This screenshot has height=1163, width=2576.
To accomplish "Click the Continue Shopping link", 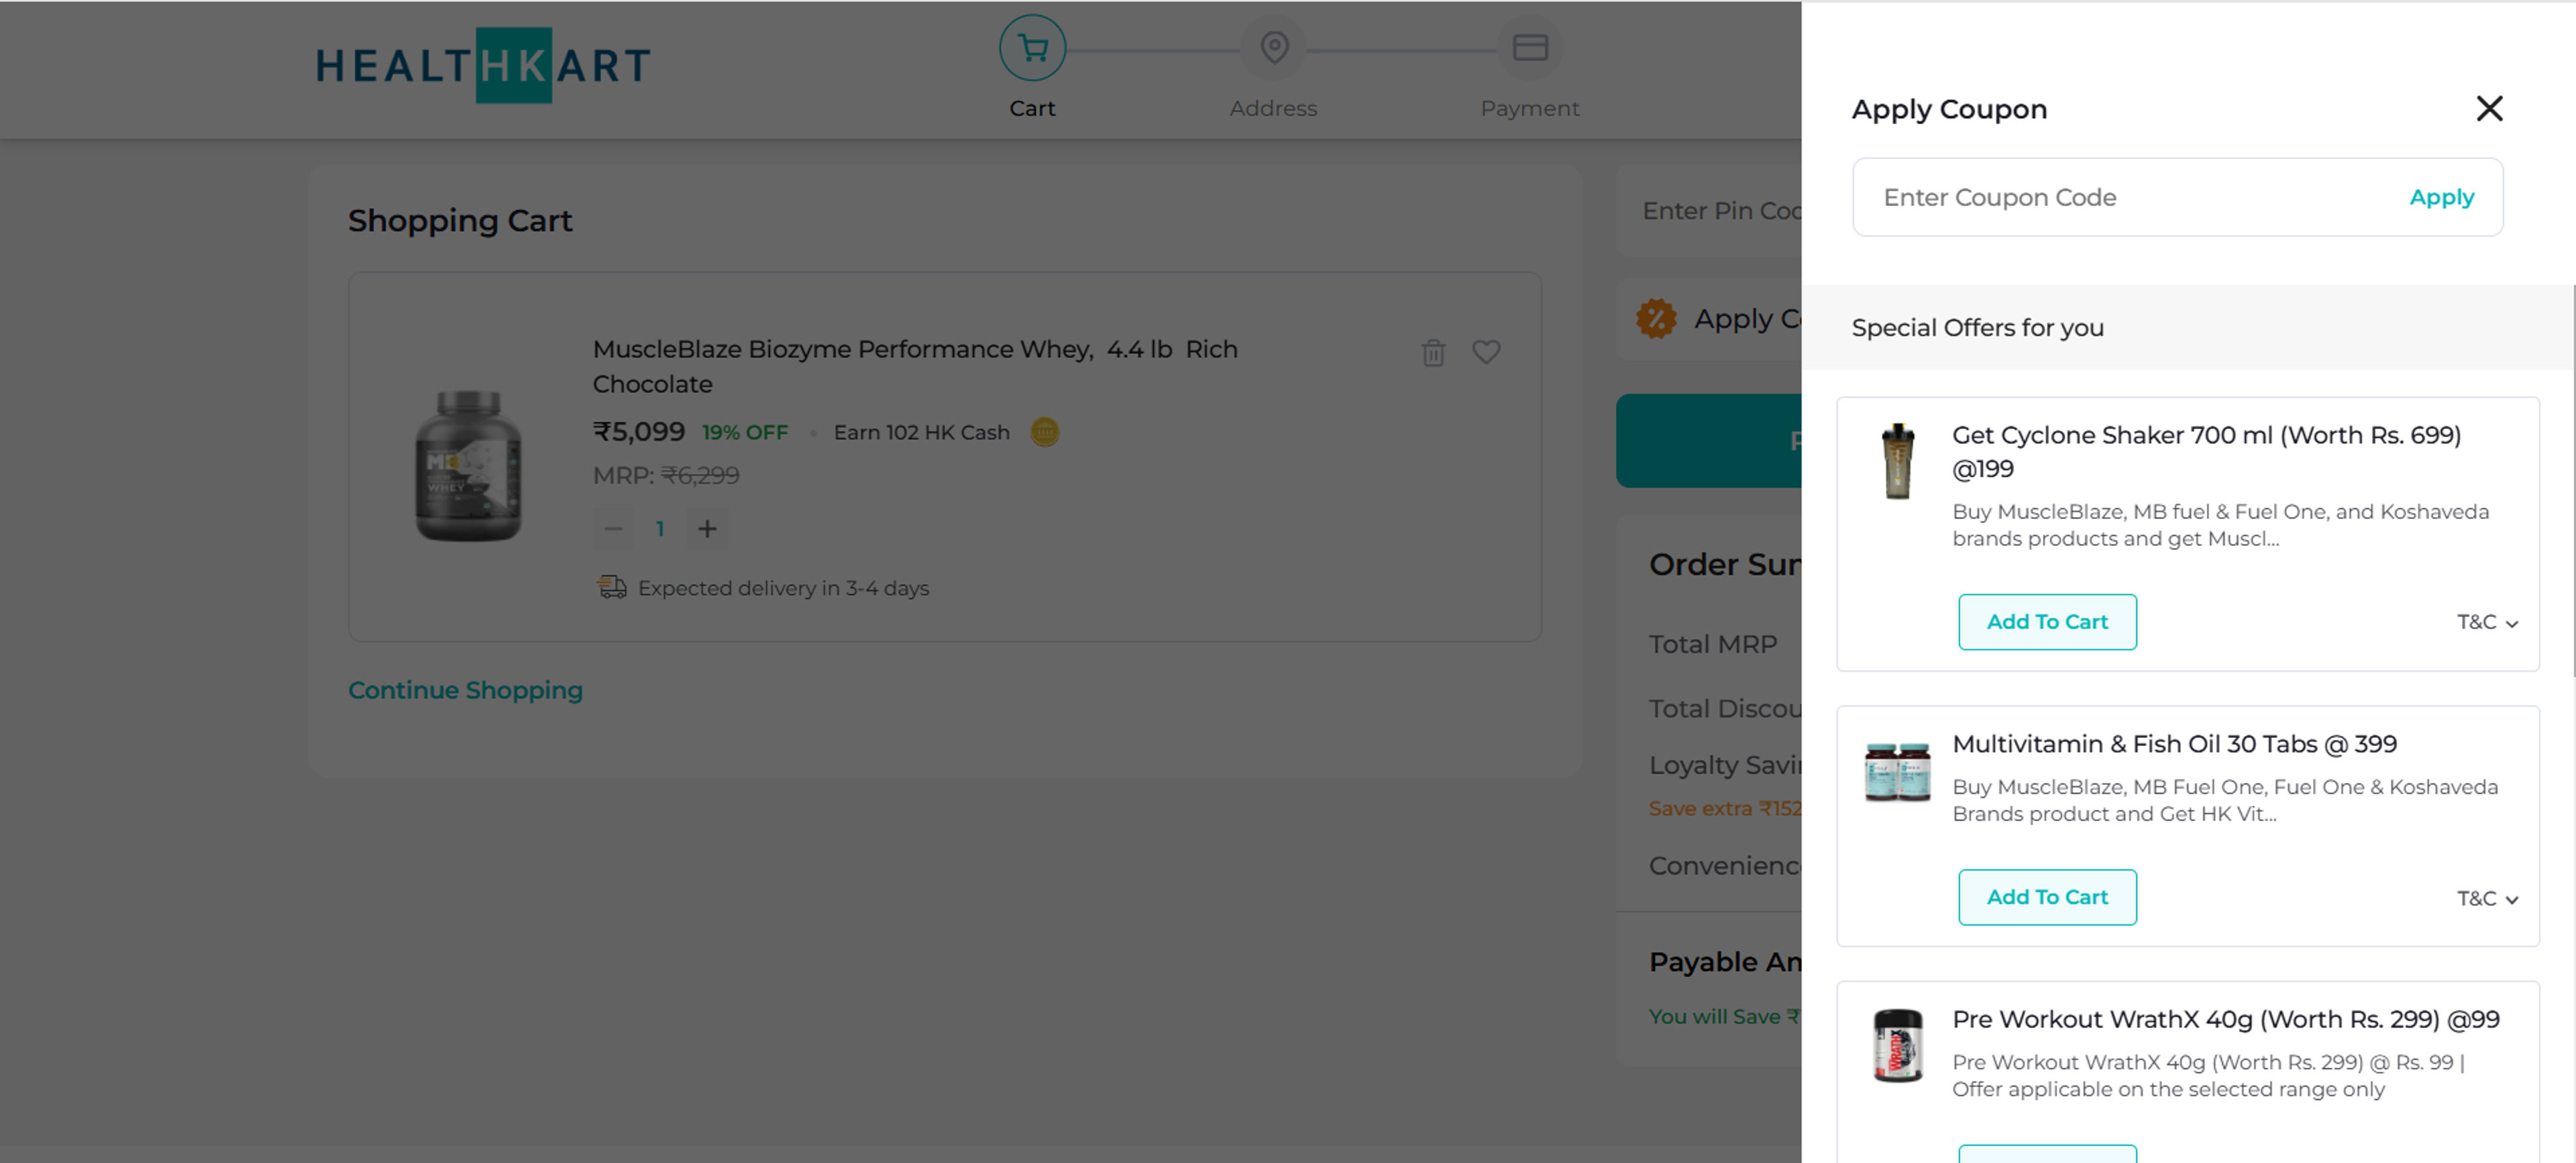I will tap(465, 690).
